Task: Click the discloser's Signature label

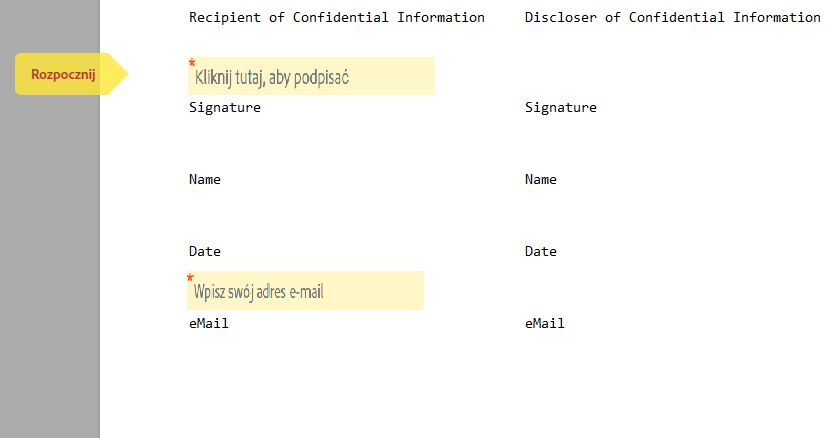Action: [x=561, y=108]
